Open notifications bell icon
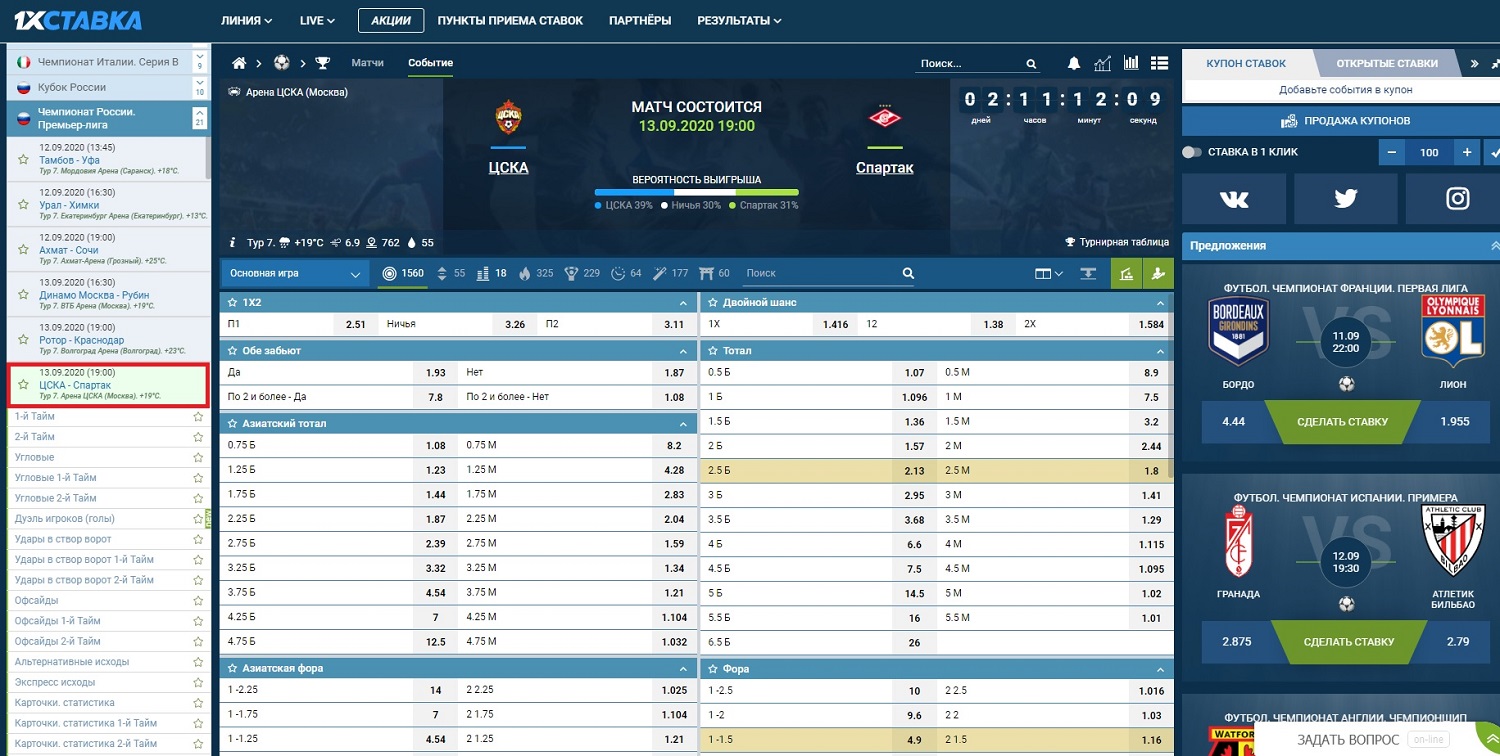Viewport: 1500px width, 756px height. click(x=1074, y=63)
